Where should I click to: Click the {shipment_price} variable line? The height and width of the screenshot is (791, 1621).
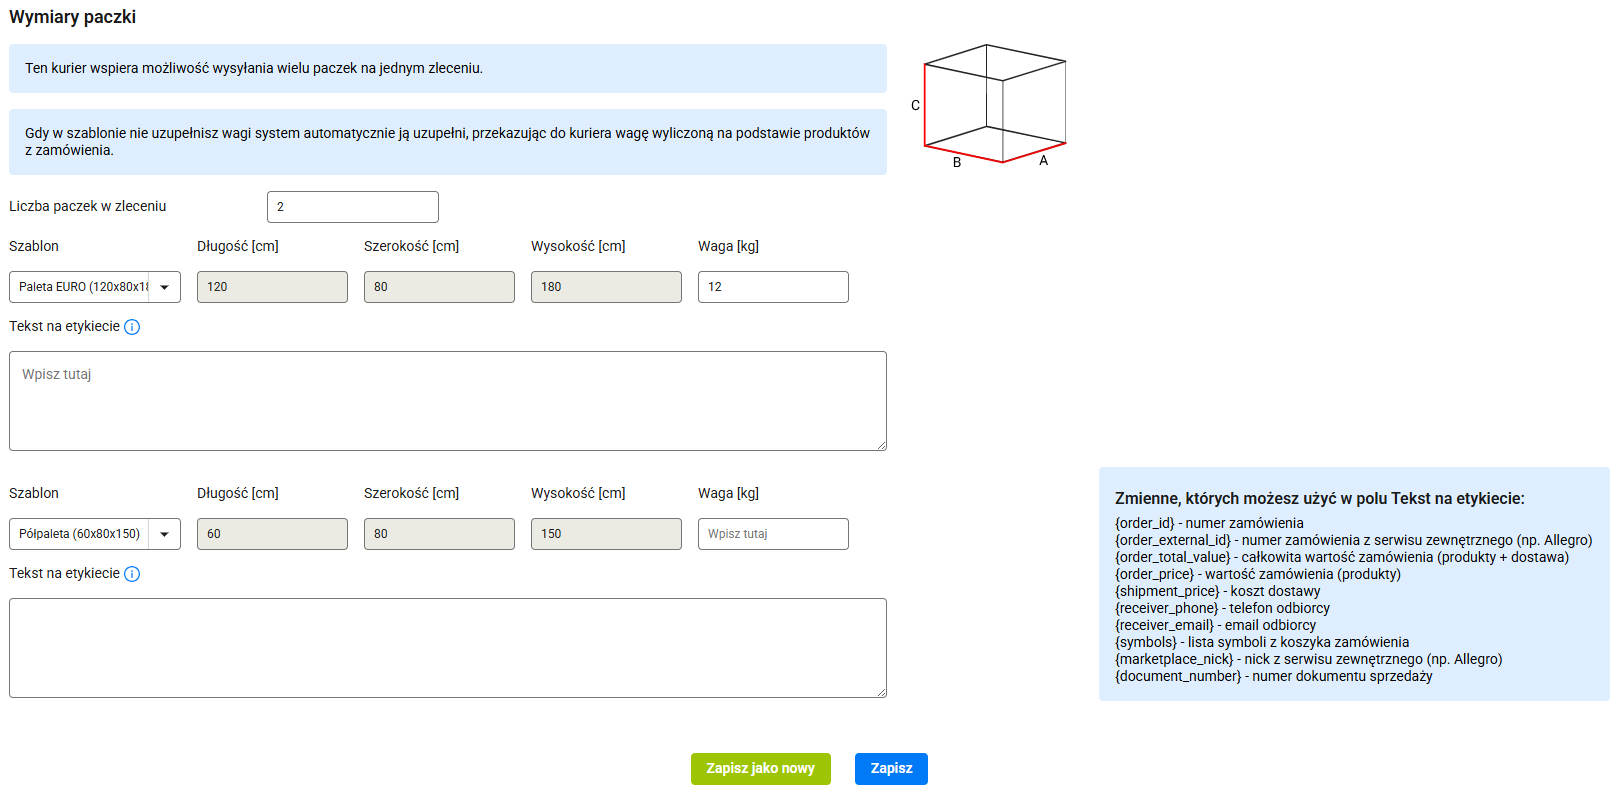[1218, 591]
